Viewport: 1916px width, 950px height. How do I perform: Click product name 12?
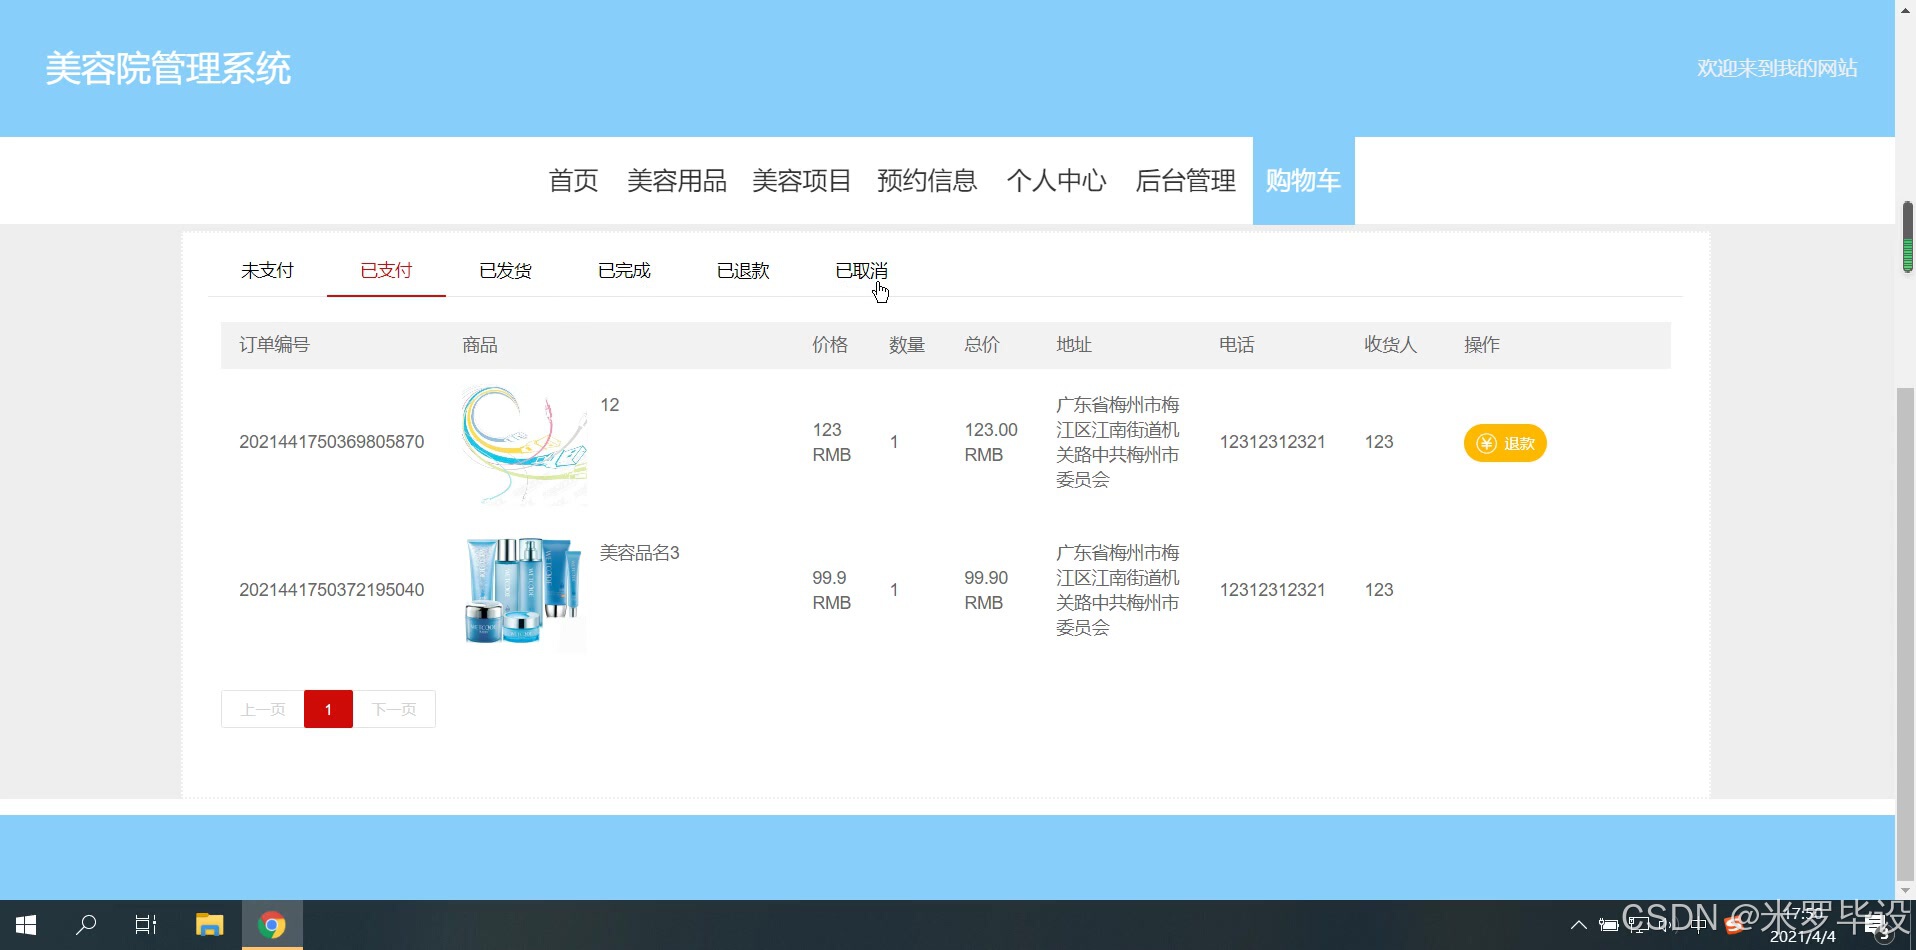point(609,405)
